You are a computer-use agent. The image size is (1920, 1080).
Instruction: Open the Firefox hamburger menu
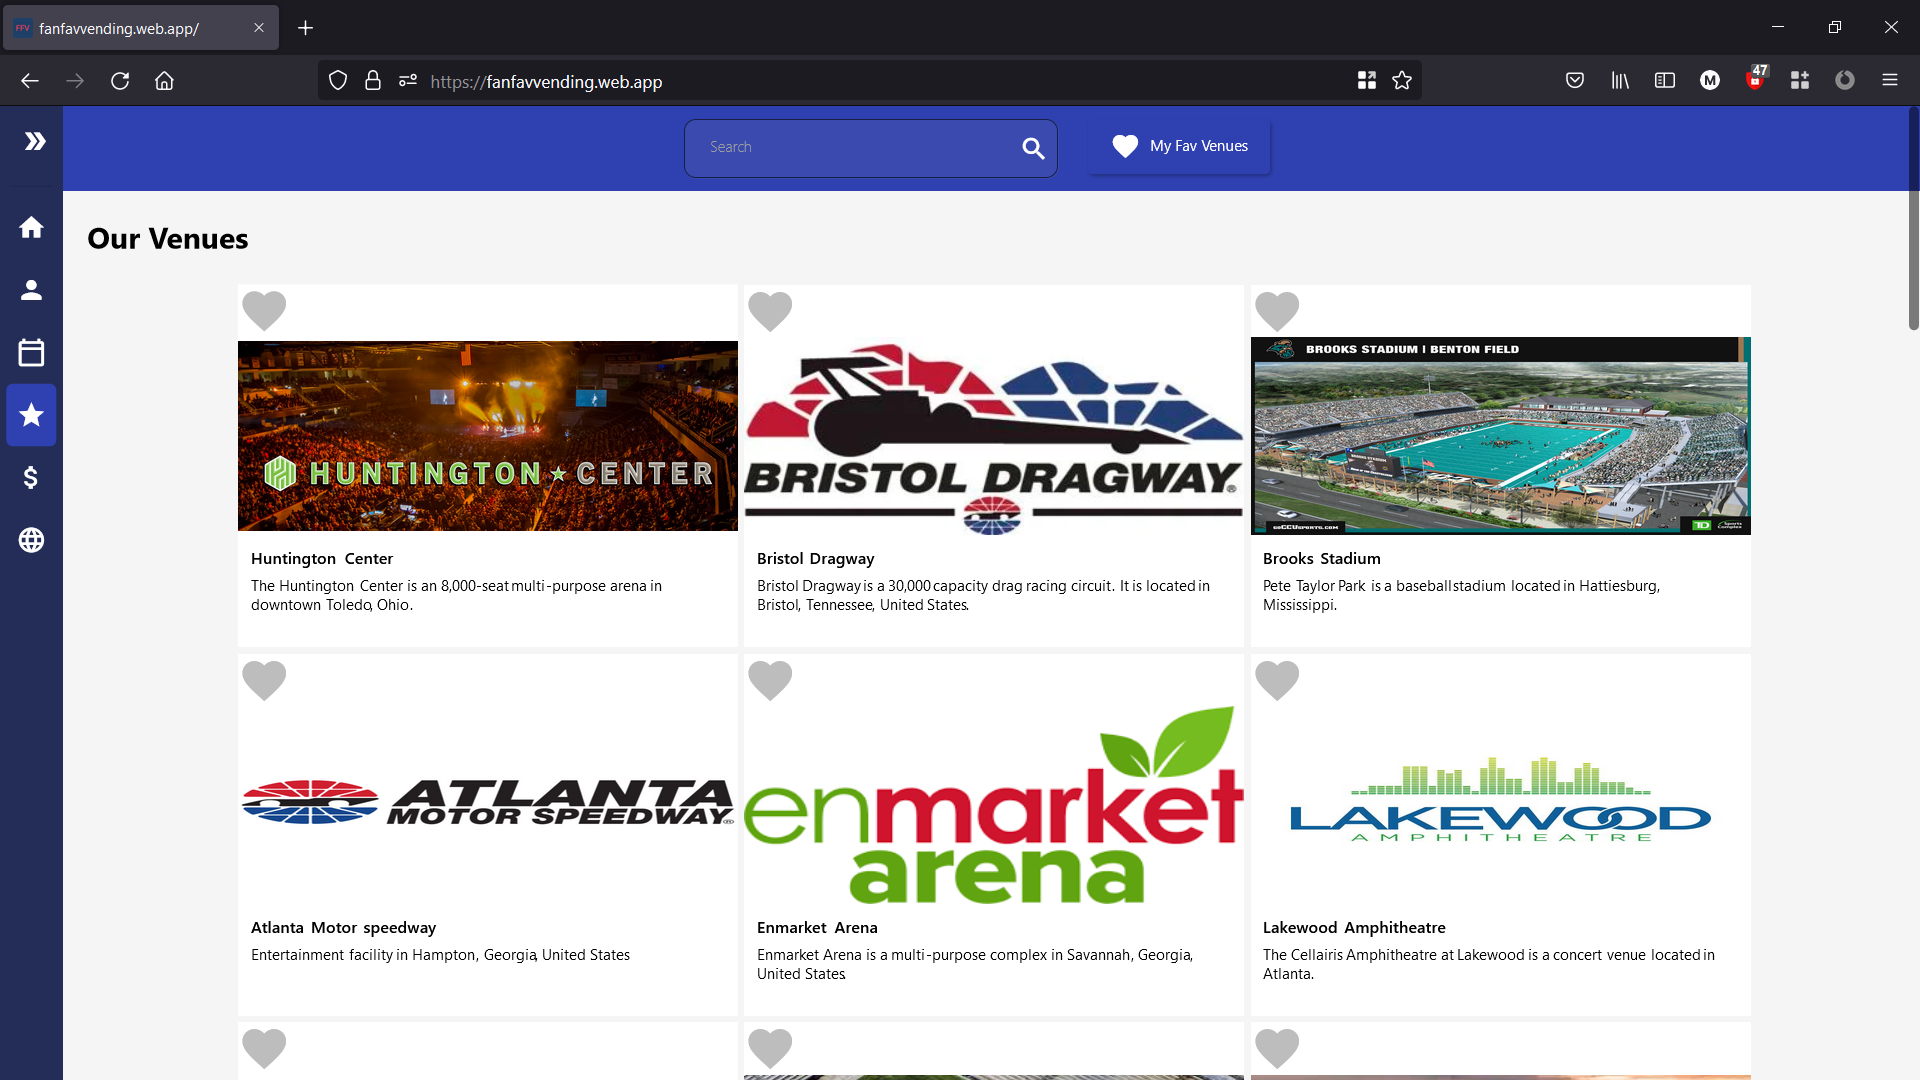(x=1890, y=81)
